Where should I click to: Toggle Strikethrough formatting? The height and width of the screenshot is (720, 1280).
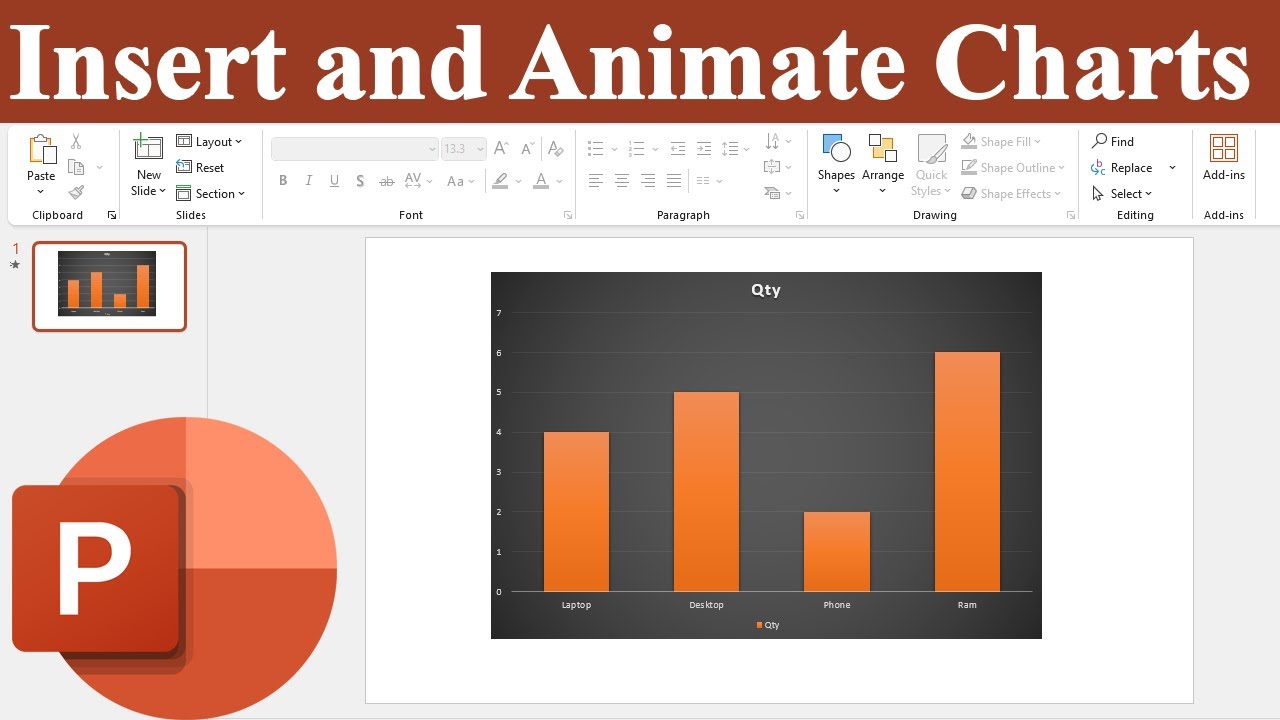click(x=387, y=181)
